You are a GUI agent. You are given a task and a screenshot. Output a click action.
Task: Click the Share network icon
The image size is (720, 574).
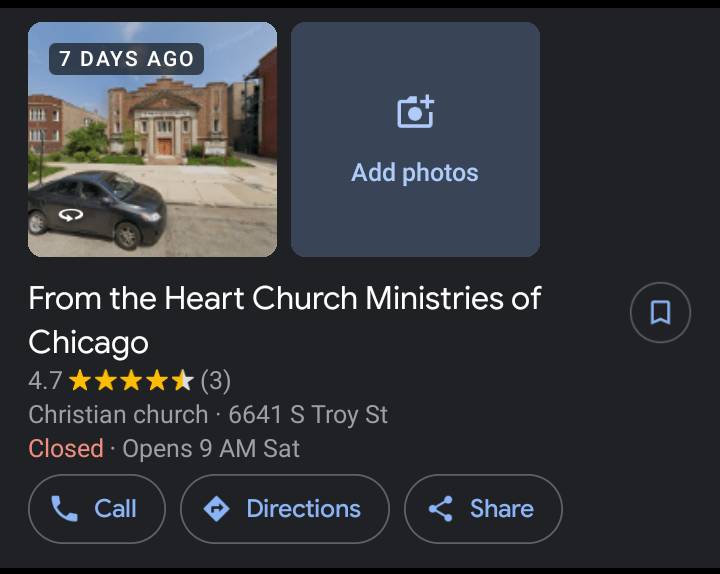click(x=440, y=509)
